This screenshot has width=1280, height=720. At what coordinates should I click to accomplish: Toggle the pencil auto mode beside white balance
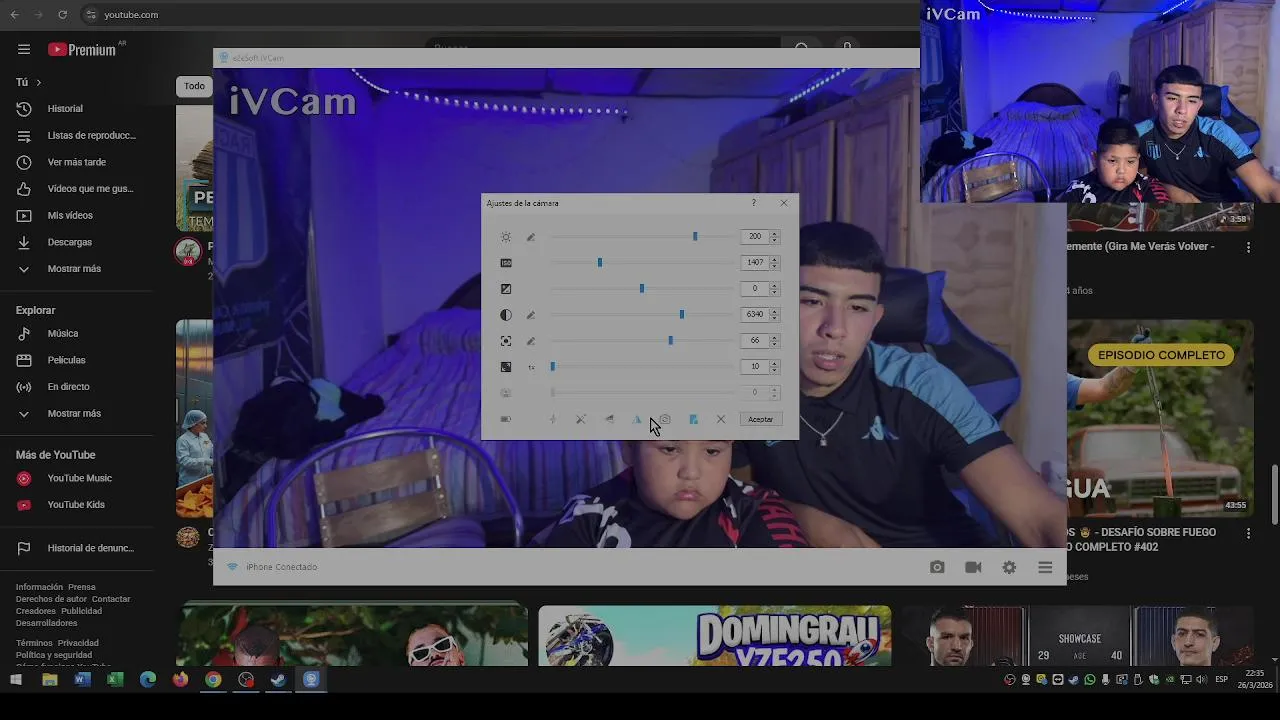531,315
